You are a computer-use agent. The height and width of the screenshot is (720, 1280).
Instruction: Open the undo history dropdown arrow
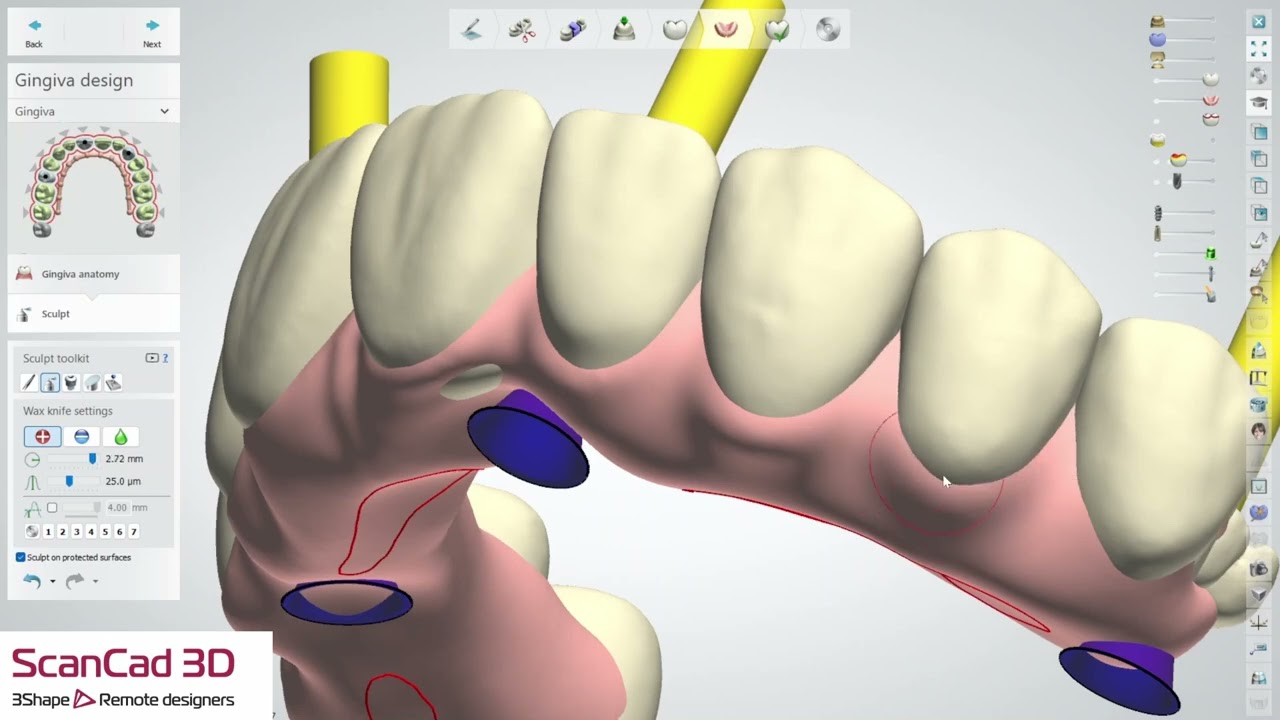[52, 581]
